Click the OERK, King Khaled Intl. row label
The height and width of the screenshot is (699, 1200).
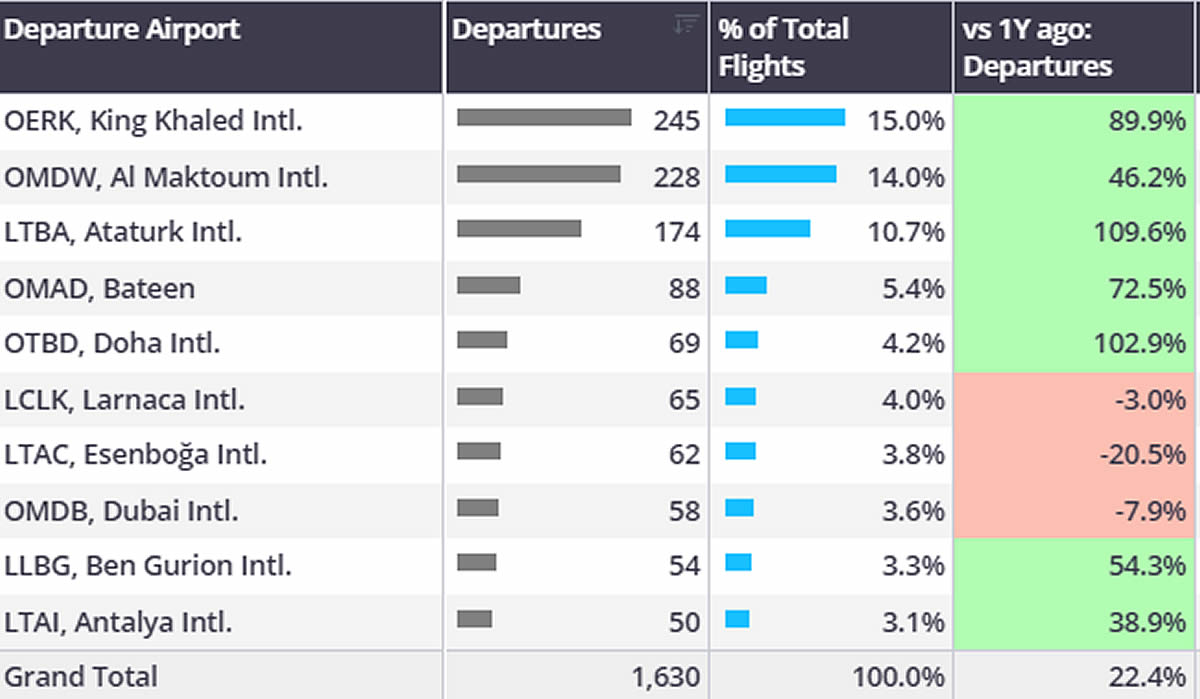click(154, 121)
